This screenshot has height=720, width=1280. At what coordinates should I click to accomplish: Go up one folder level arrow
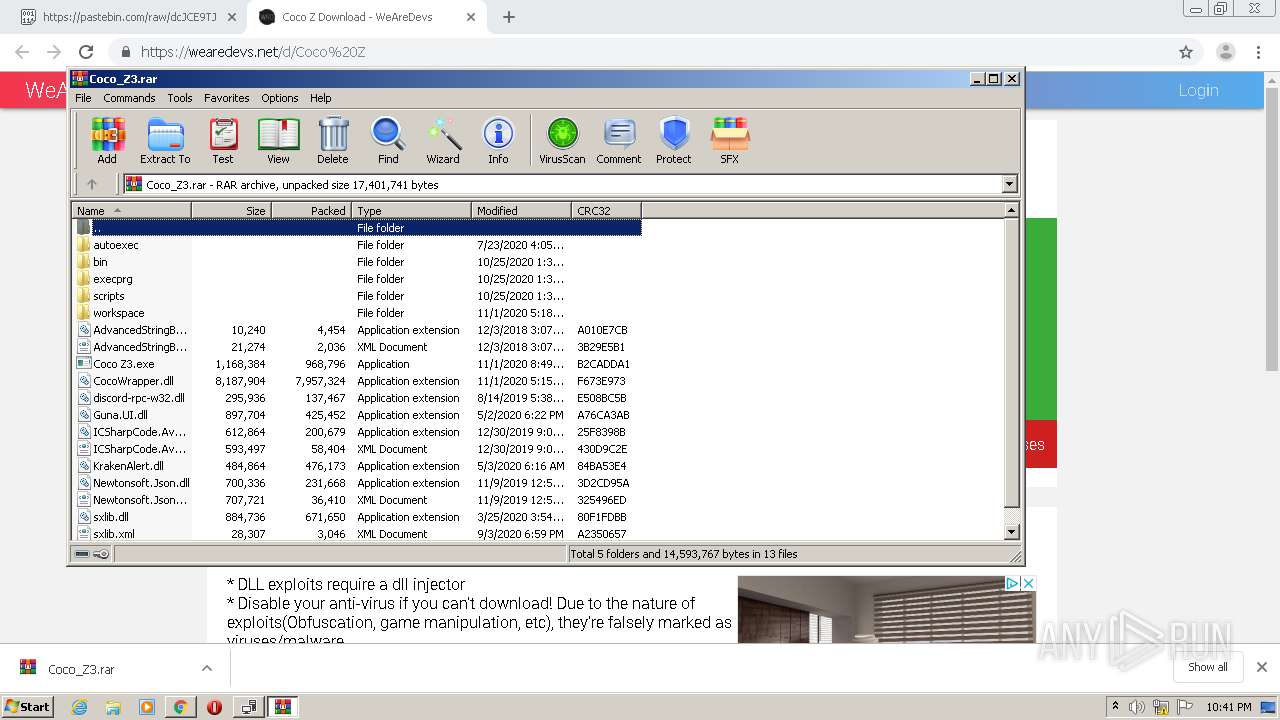[92, 184]
